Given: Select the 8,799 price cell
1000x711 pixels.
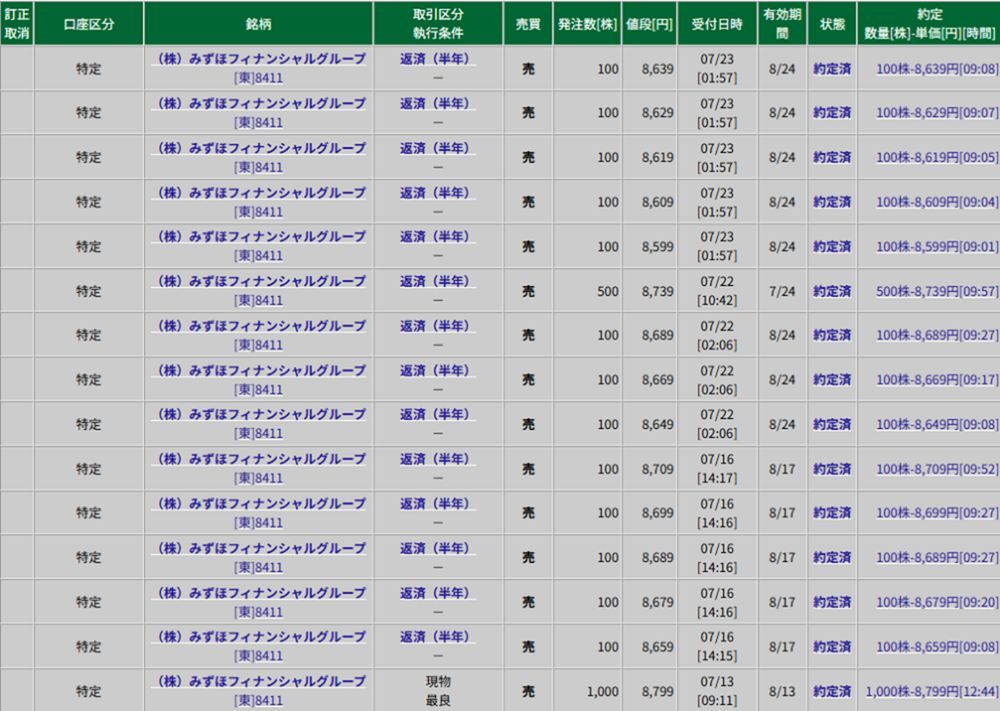Looking at the screenshot, I should [x=649, y=691].
